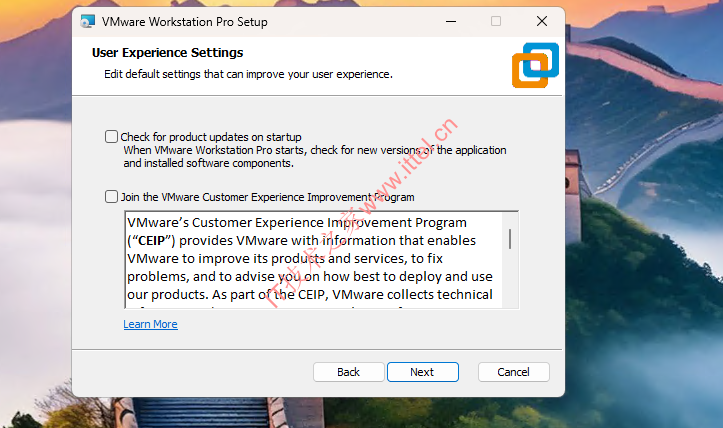Close the setup window with the X

coord(541,21)
